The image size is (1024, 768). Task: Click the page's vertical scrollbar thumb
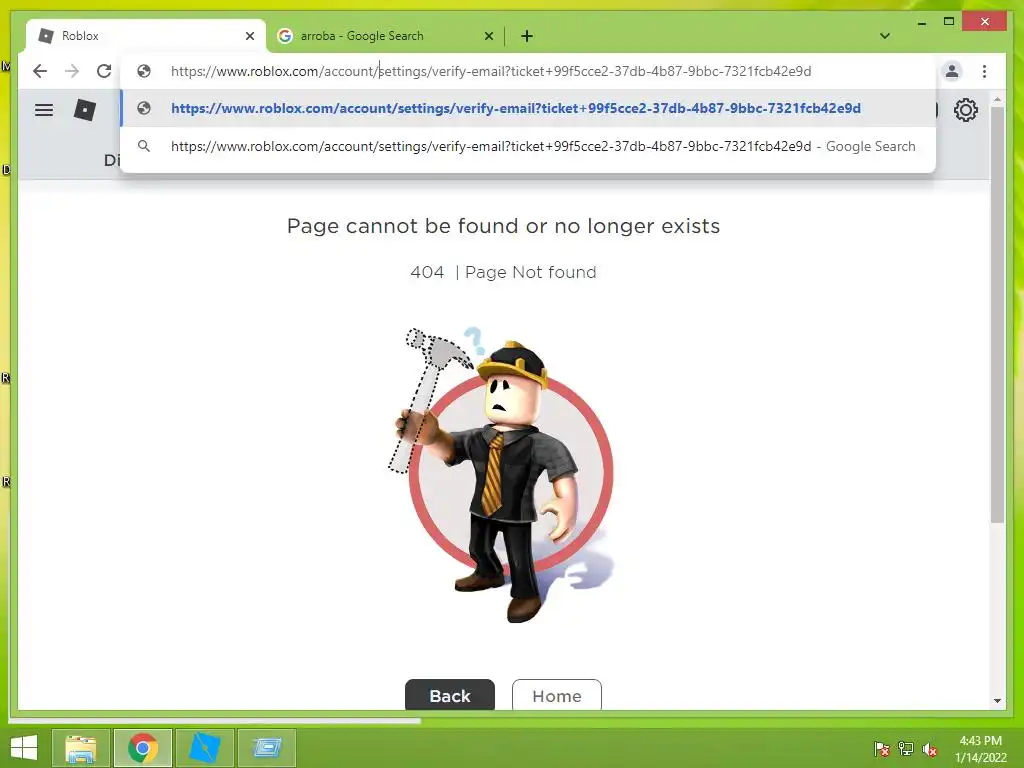click(997, 313)
